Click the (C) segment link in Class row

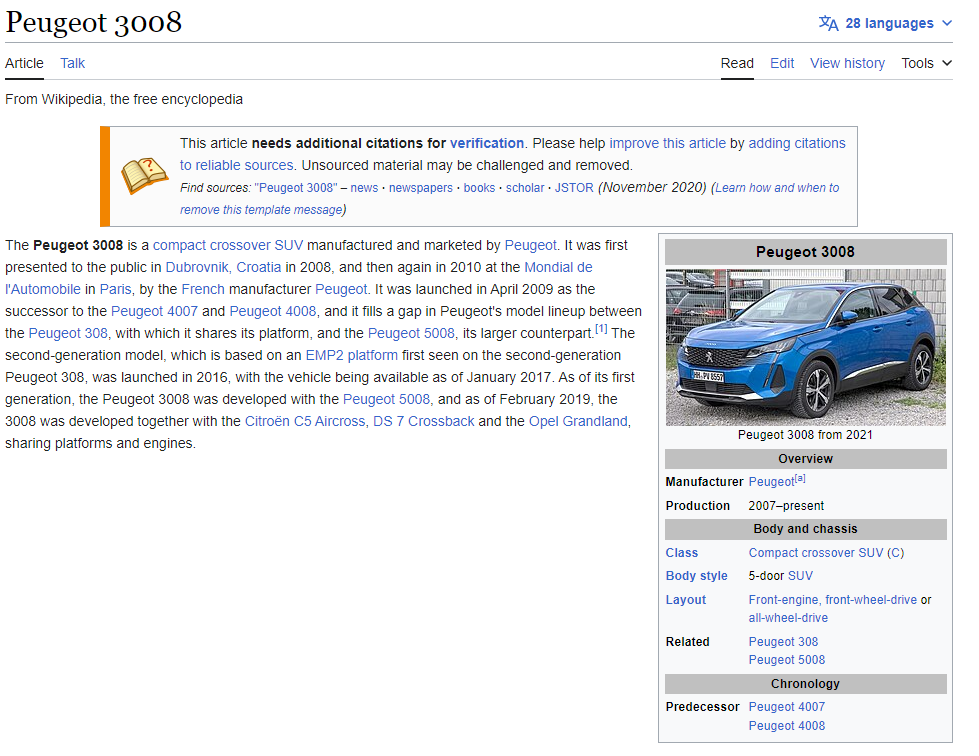click(x=895, y=552)
